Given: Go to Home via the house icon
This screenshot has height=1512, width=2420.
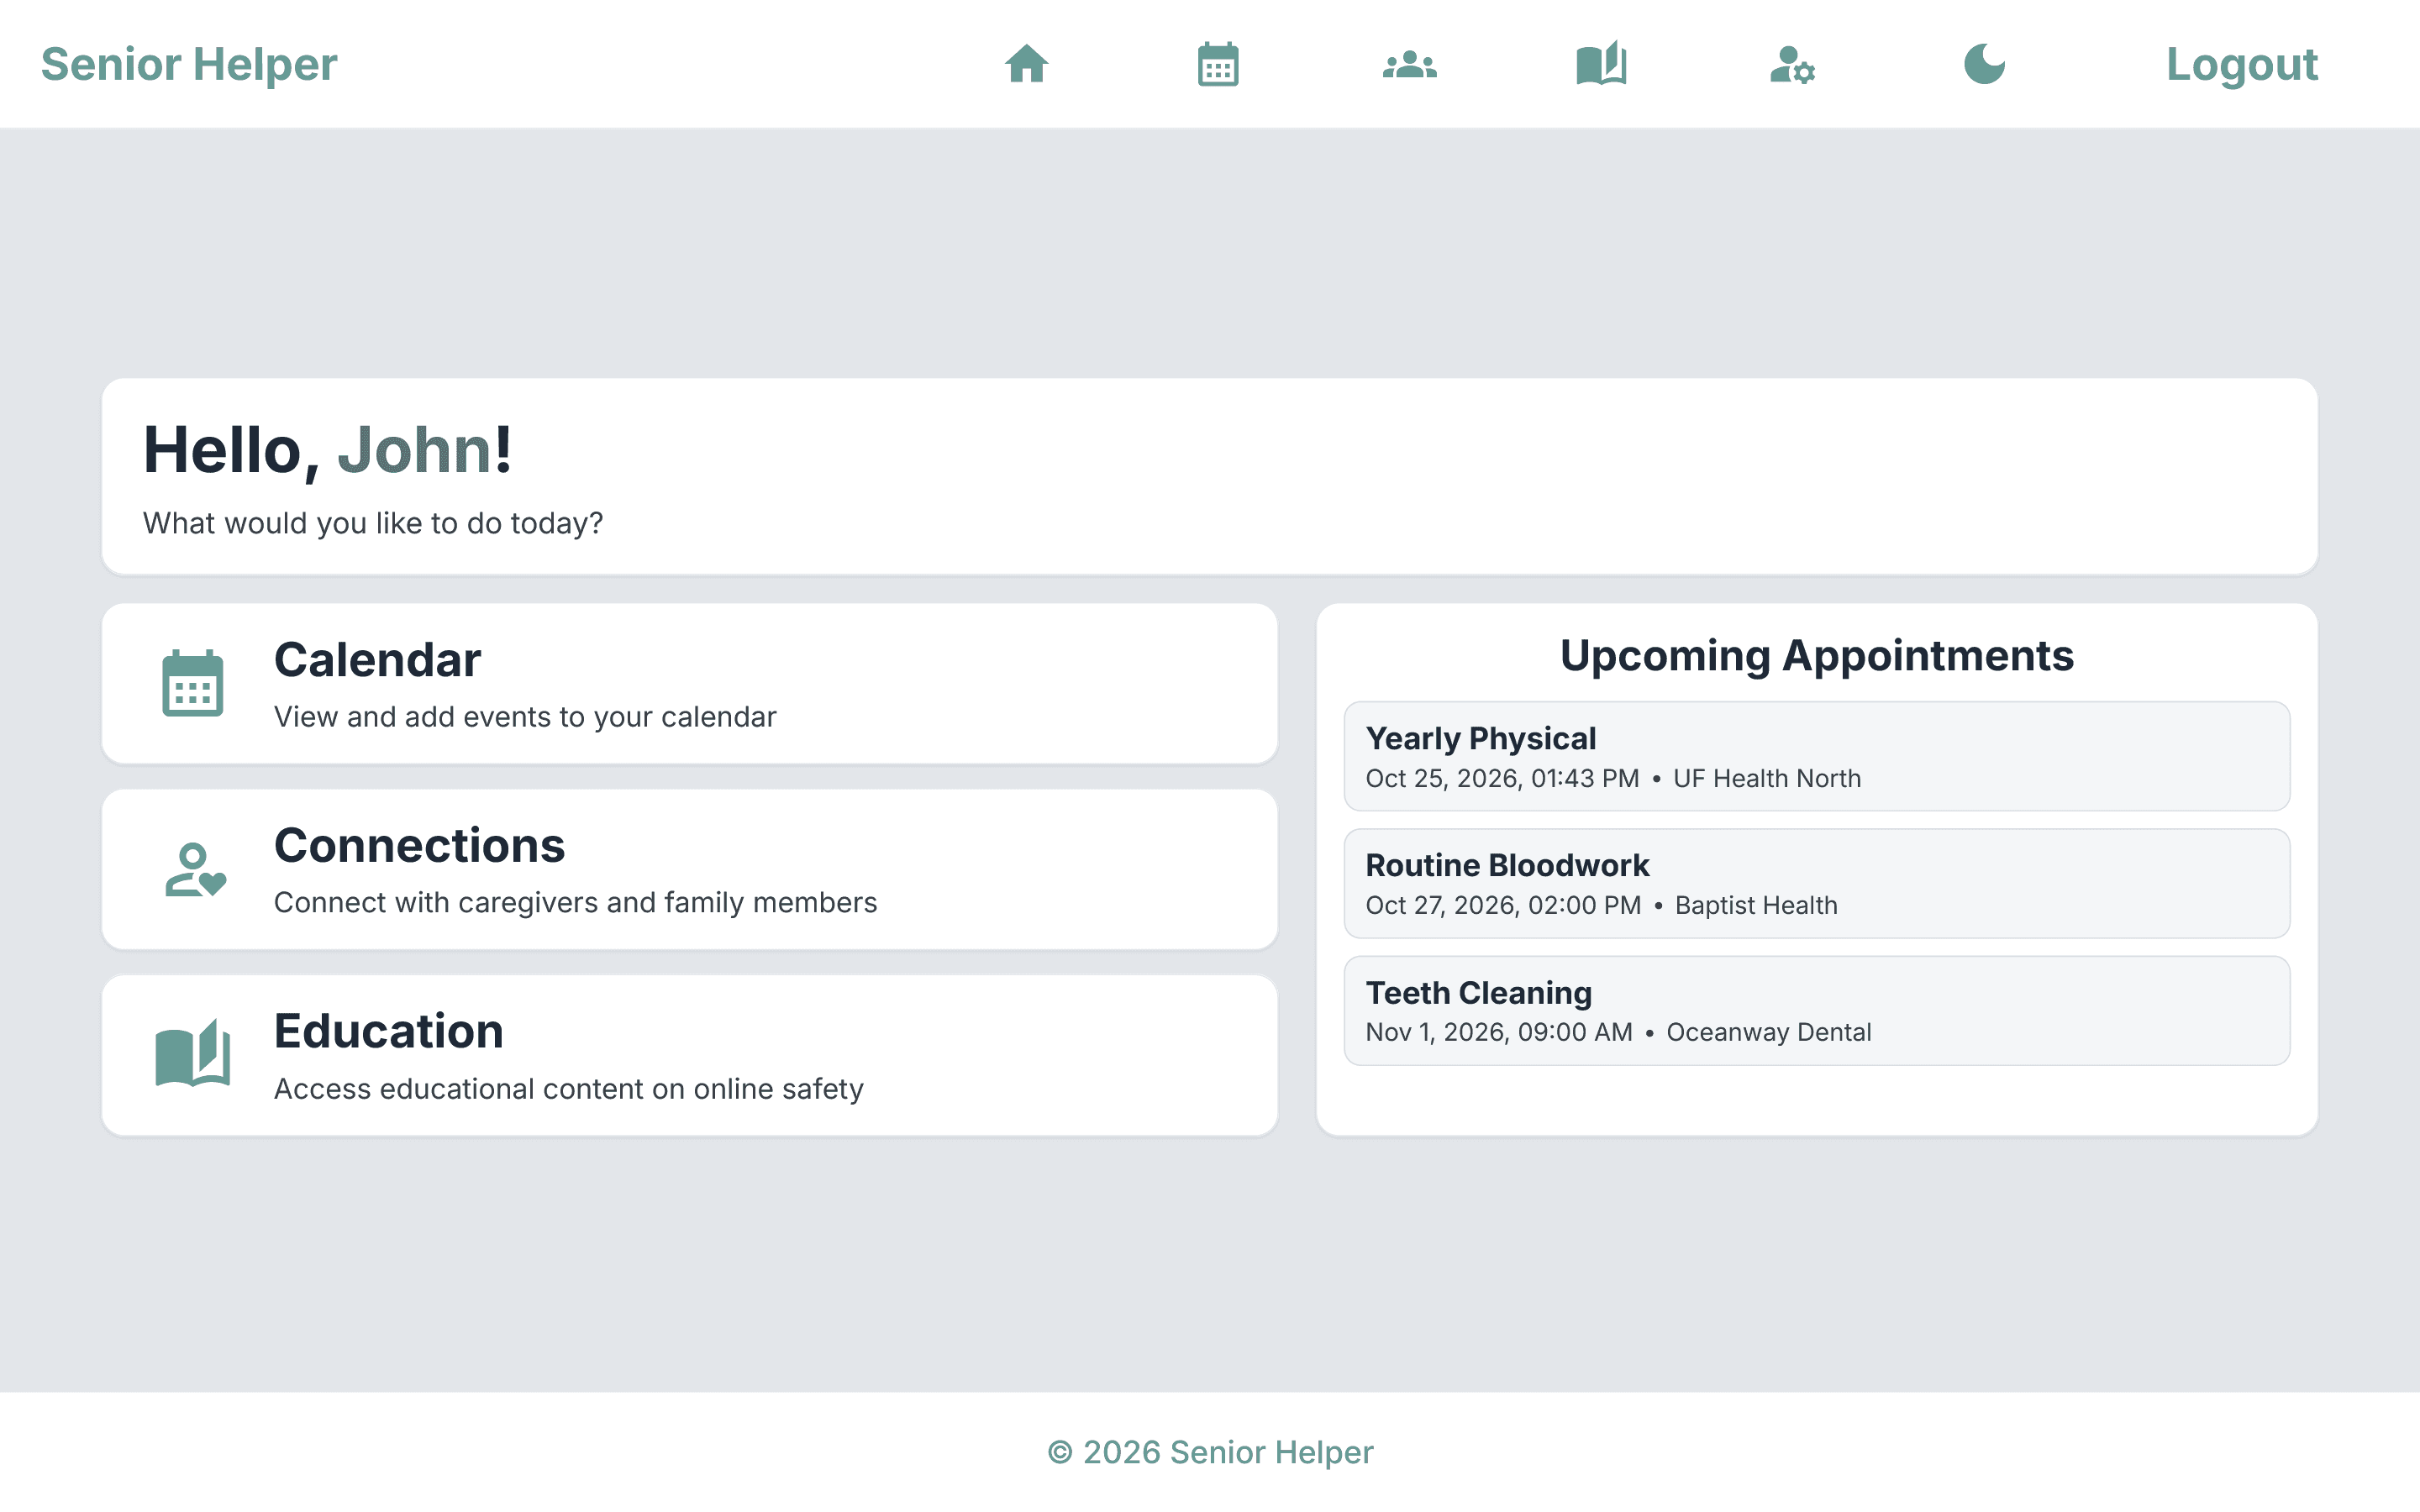Looking at the screenshot, I should (1026, 64).
